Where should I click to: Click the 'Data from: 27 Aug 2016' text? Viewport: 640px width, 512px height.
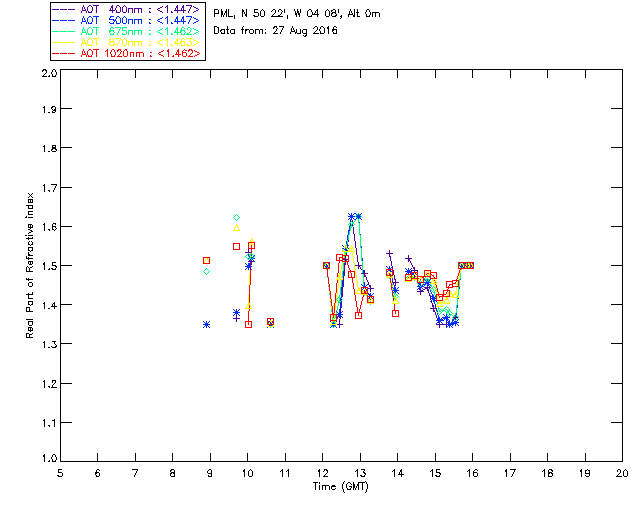pos(276,31)
